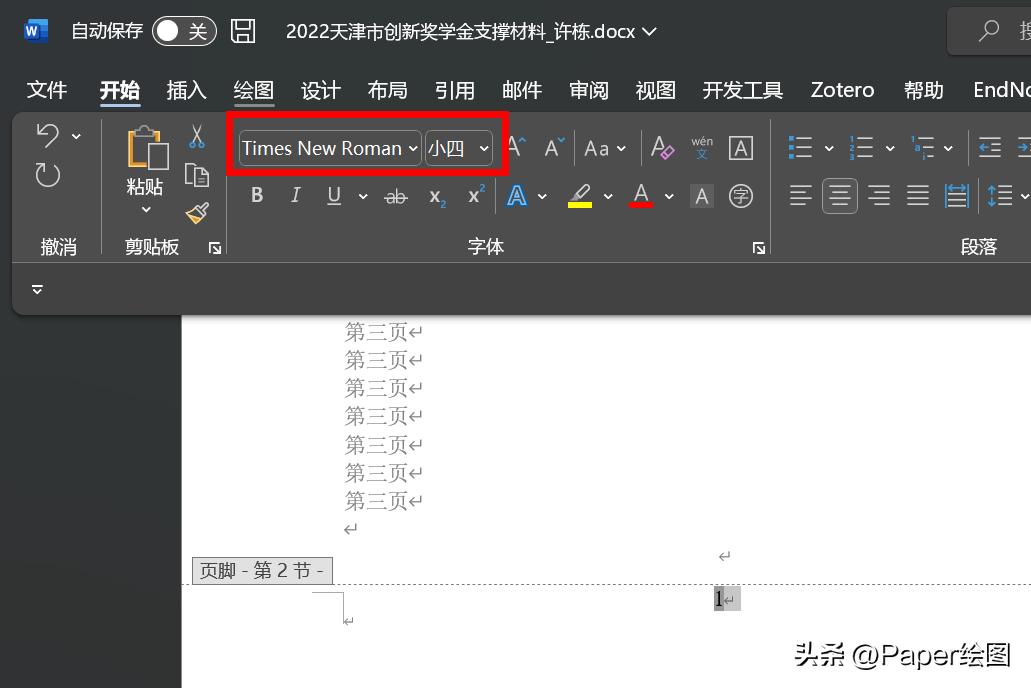Select the cut icon
This screenshot has width=1031, height=688.
click(196, 136)
